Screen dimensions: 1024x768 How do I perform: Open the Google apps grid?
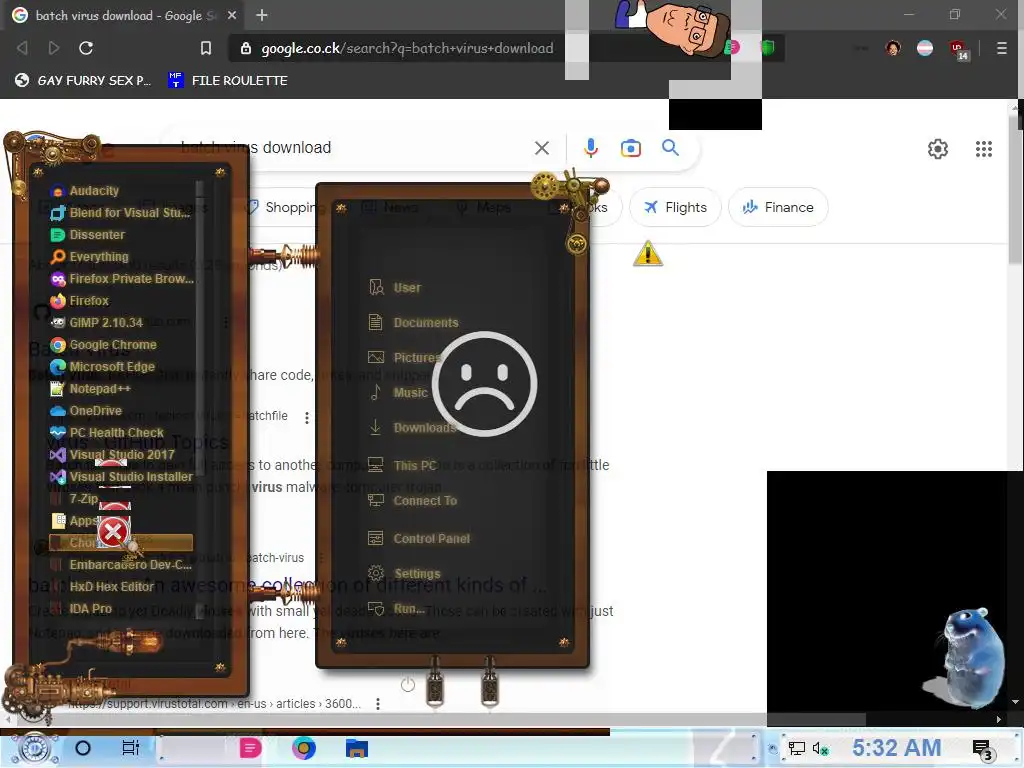point(984,149)
